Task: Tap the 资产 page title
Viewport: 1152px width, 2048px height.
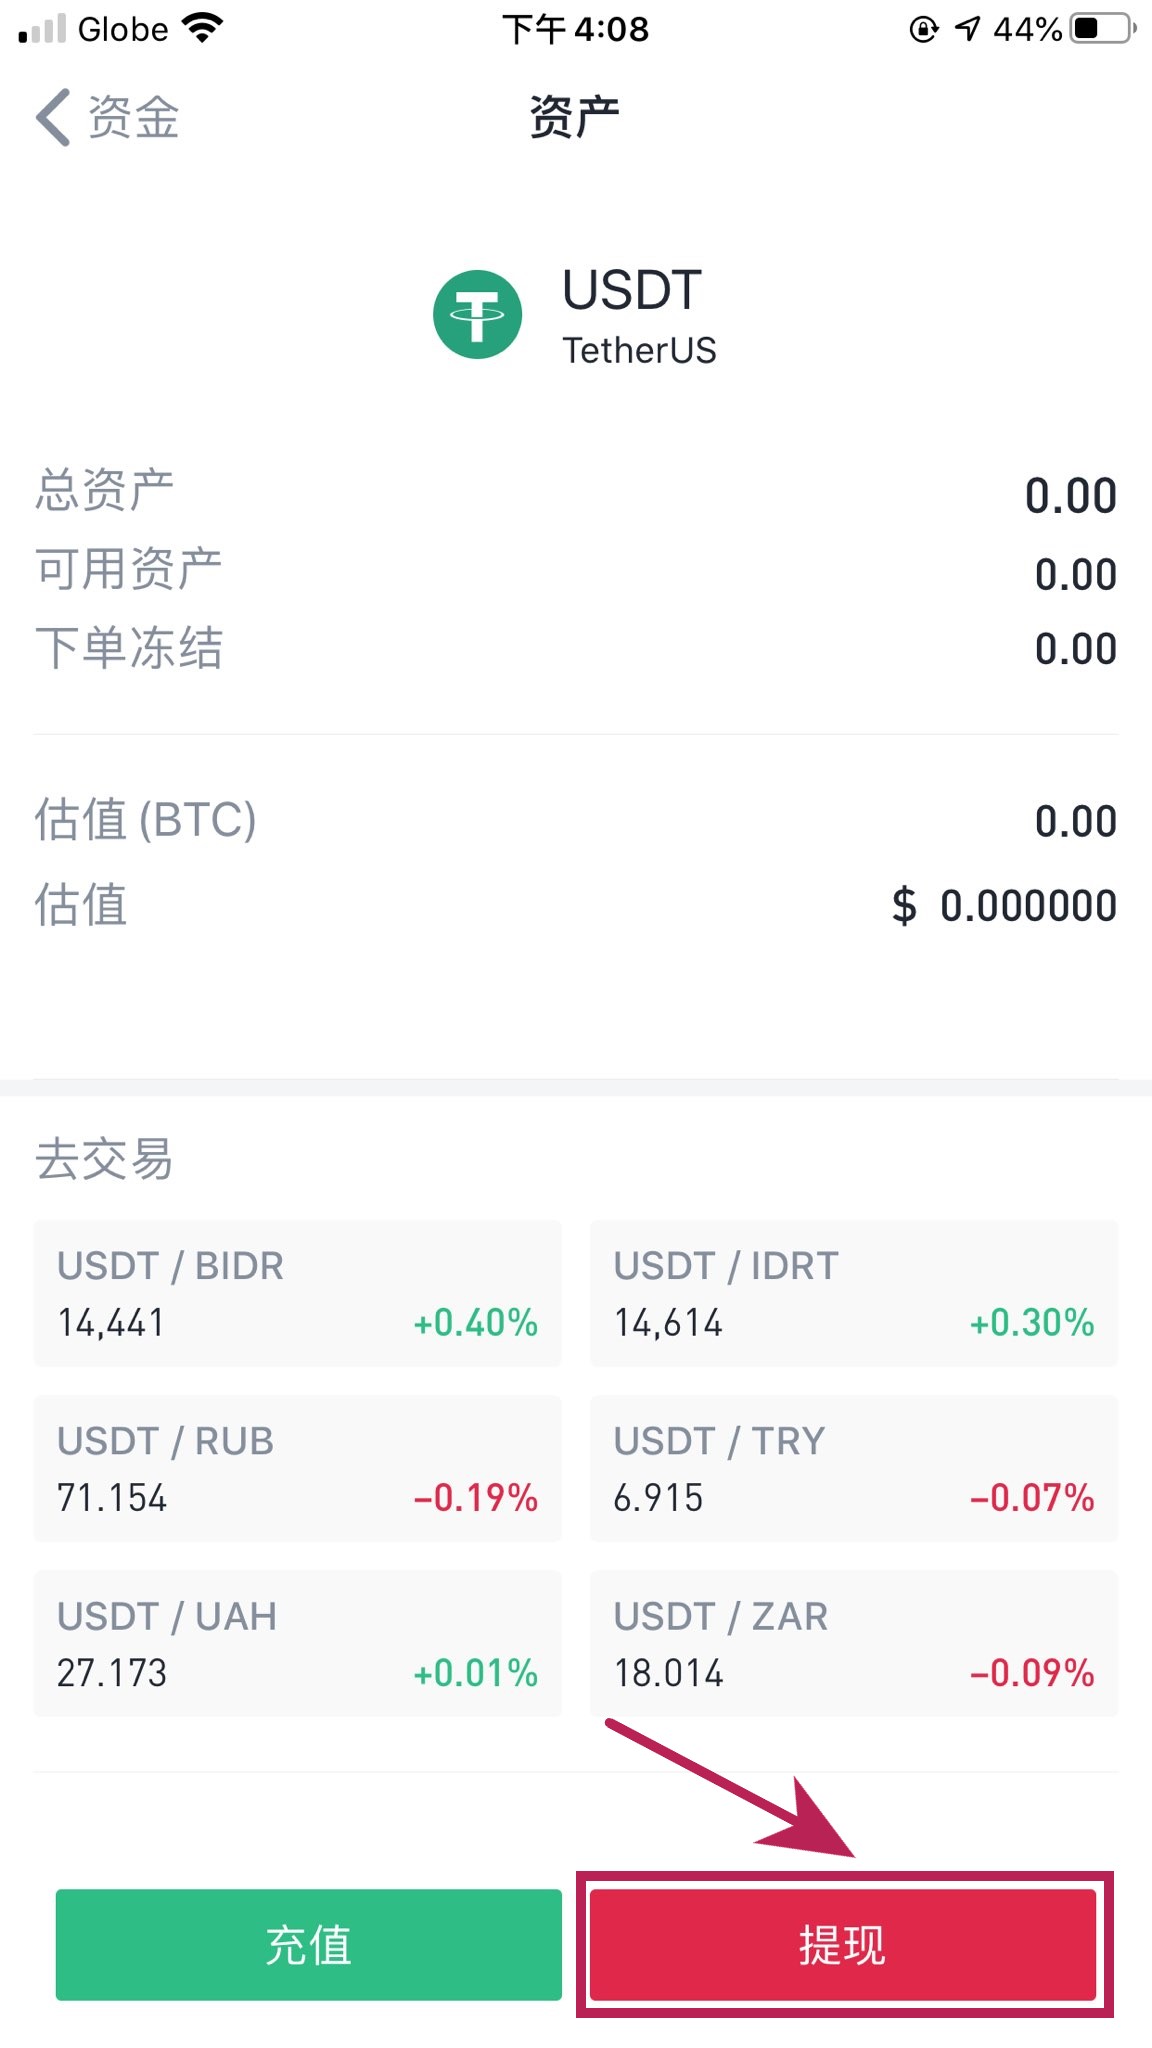Action: [x=575, y=117]
